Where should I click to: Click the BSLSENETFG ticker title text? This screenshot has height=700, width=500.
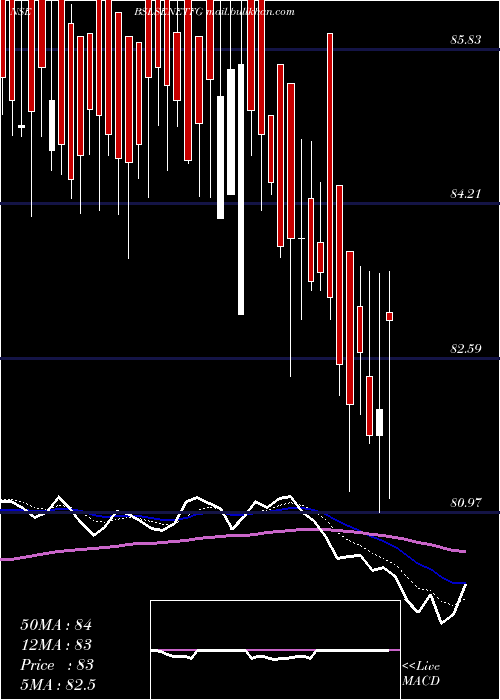(x=169, y=12)
